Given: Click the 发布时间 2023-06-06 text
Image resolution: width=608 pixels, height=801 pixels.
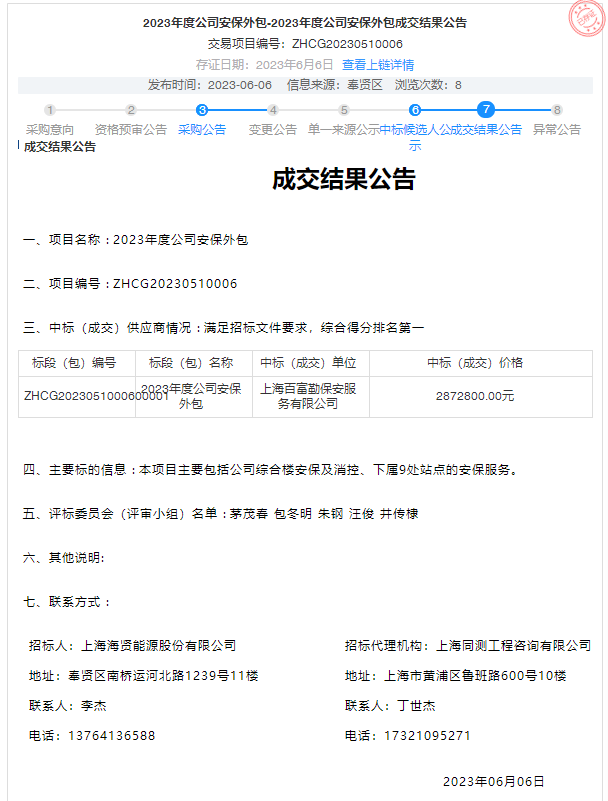Looking at the screenshot, I should pyautogui.click(x=209, y=85).
